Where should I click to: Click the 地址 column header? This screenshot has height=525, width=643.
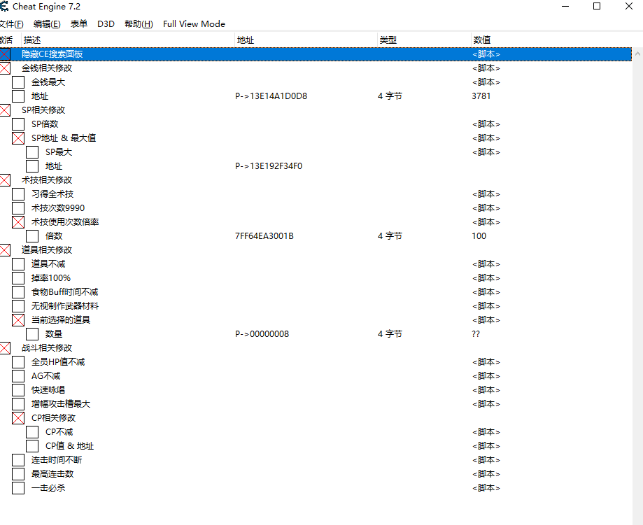coord(306,40)
